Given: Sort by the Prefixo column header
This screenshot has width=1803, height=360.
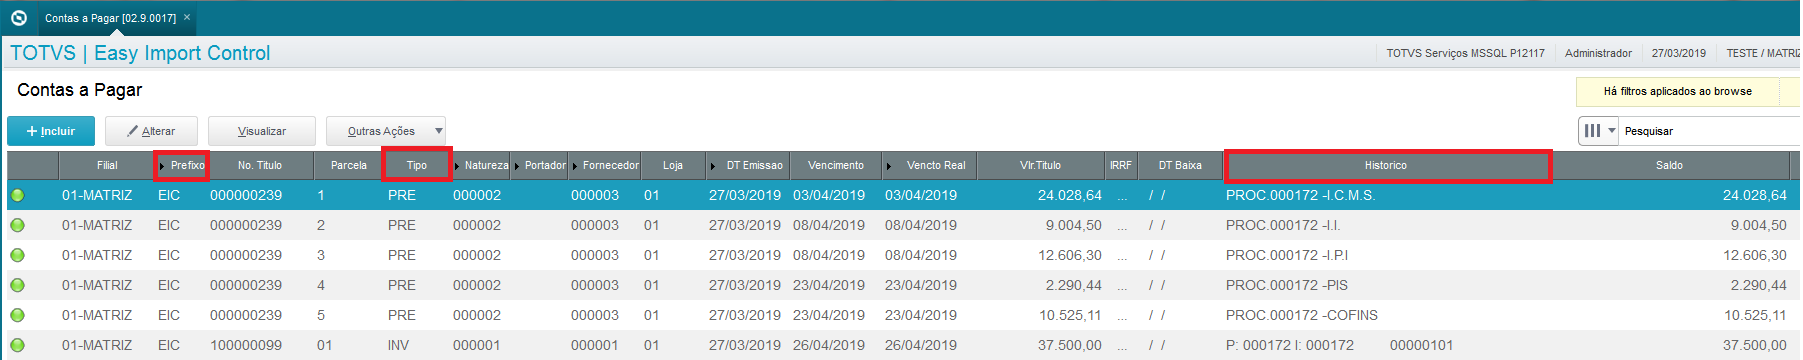Looking at the screenshot, I should 182,165.
